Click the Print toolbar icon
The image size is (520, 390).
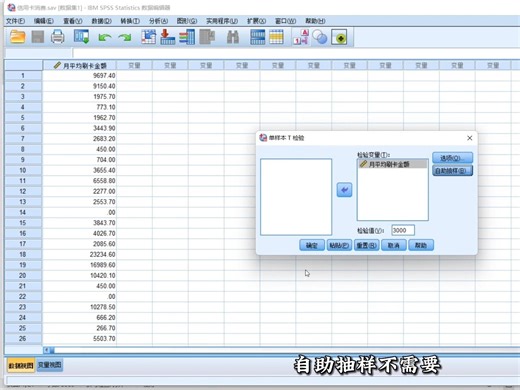click(58, 37)
